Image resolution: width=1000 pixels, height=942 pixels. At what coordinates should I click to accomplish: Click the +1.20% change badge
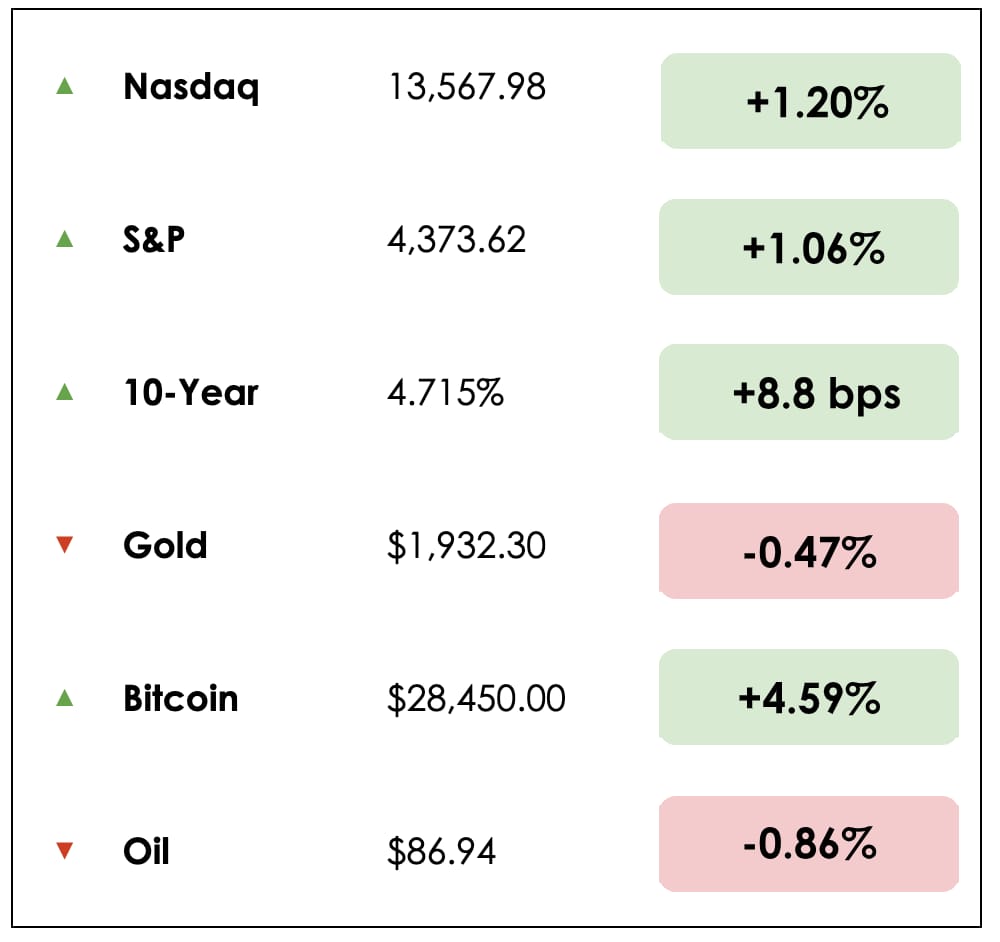(x=810, y=101)
